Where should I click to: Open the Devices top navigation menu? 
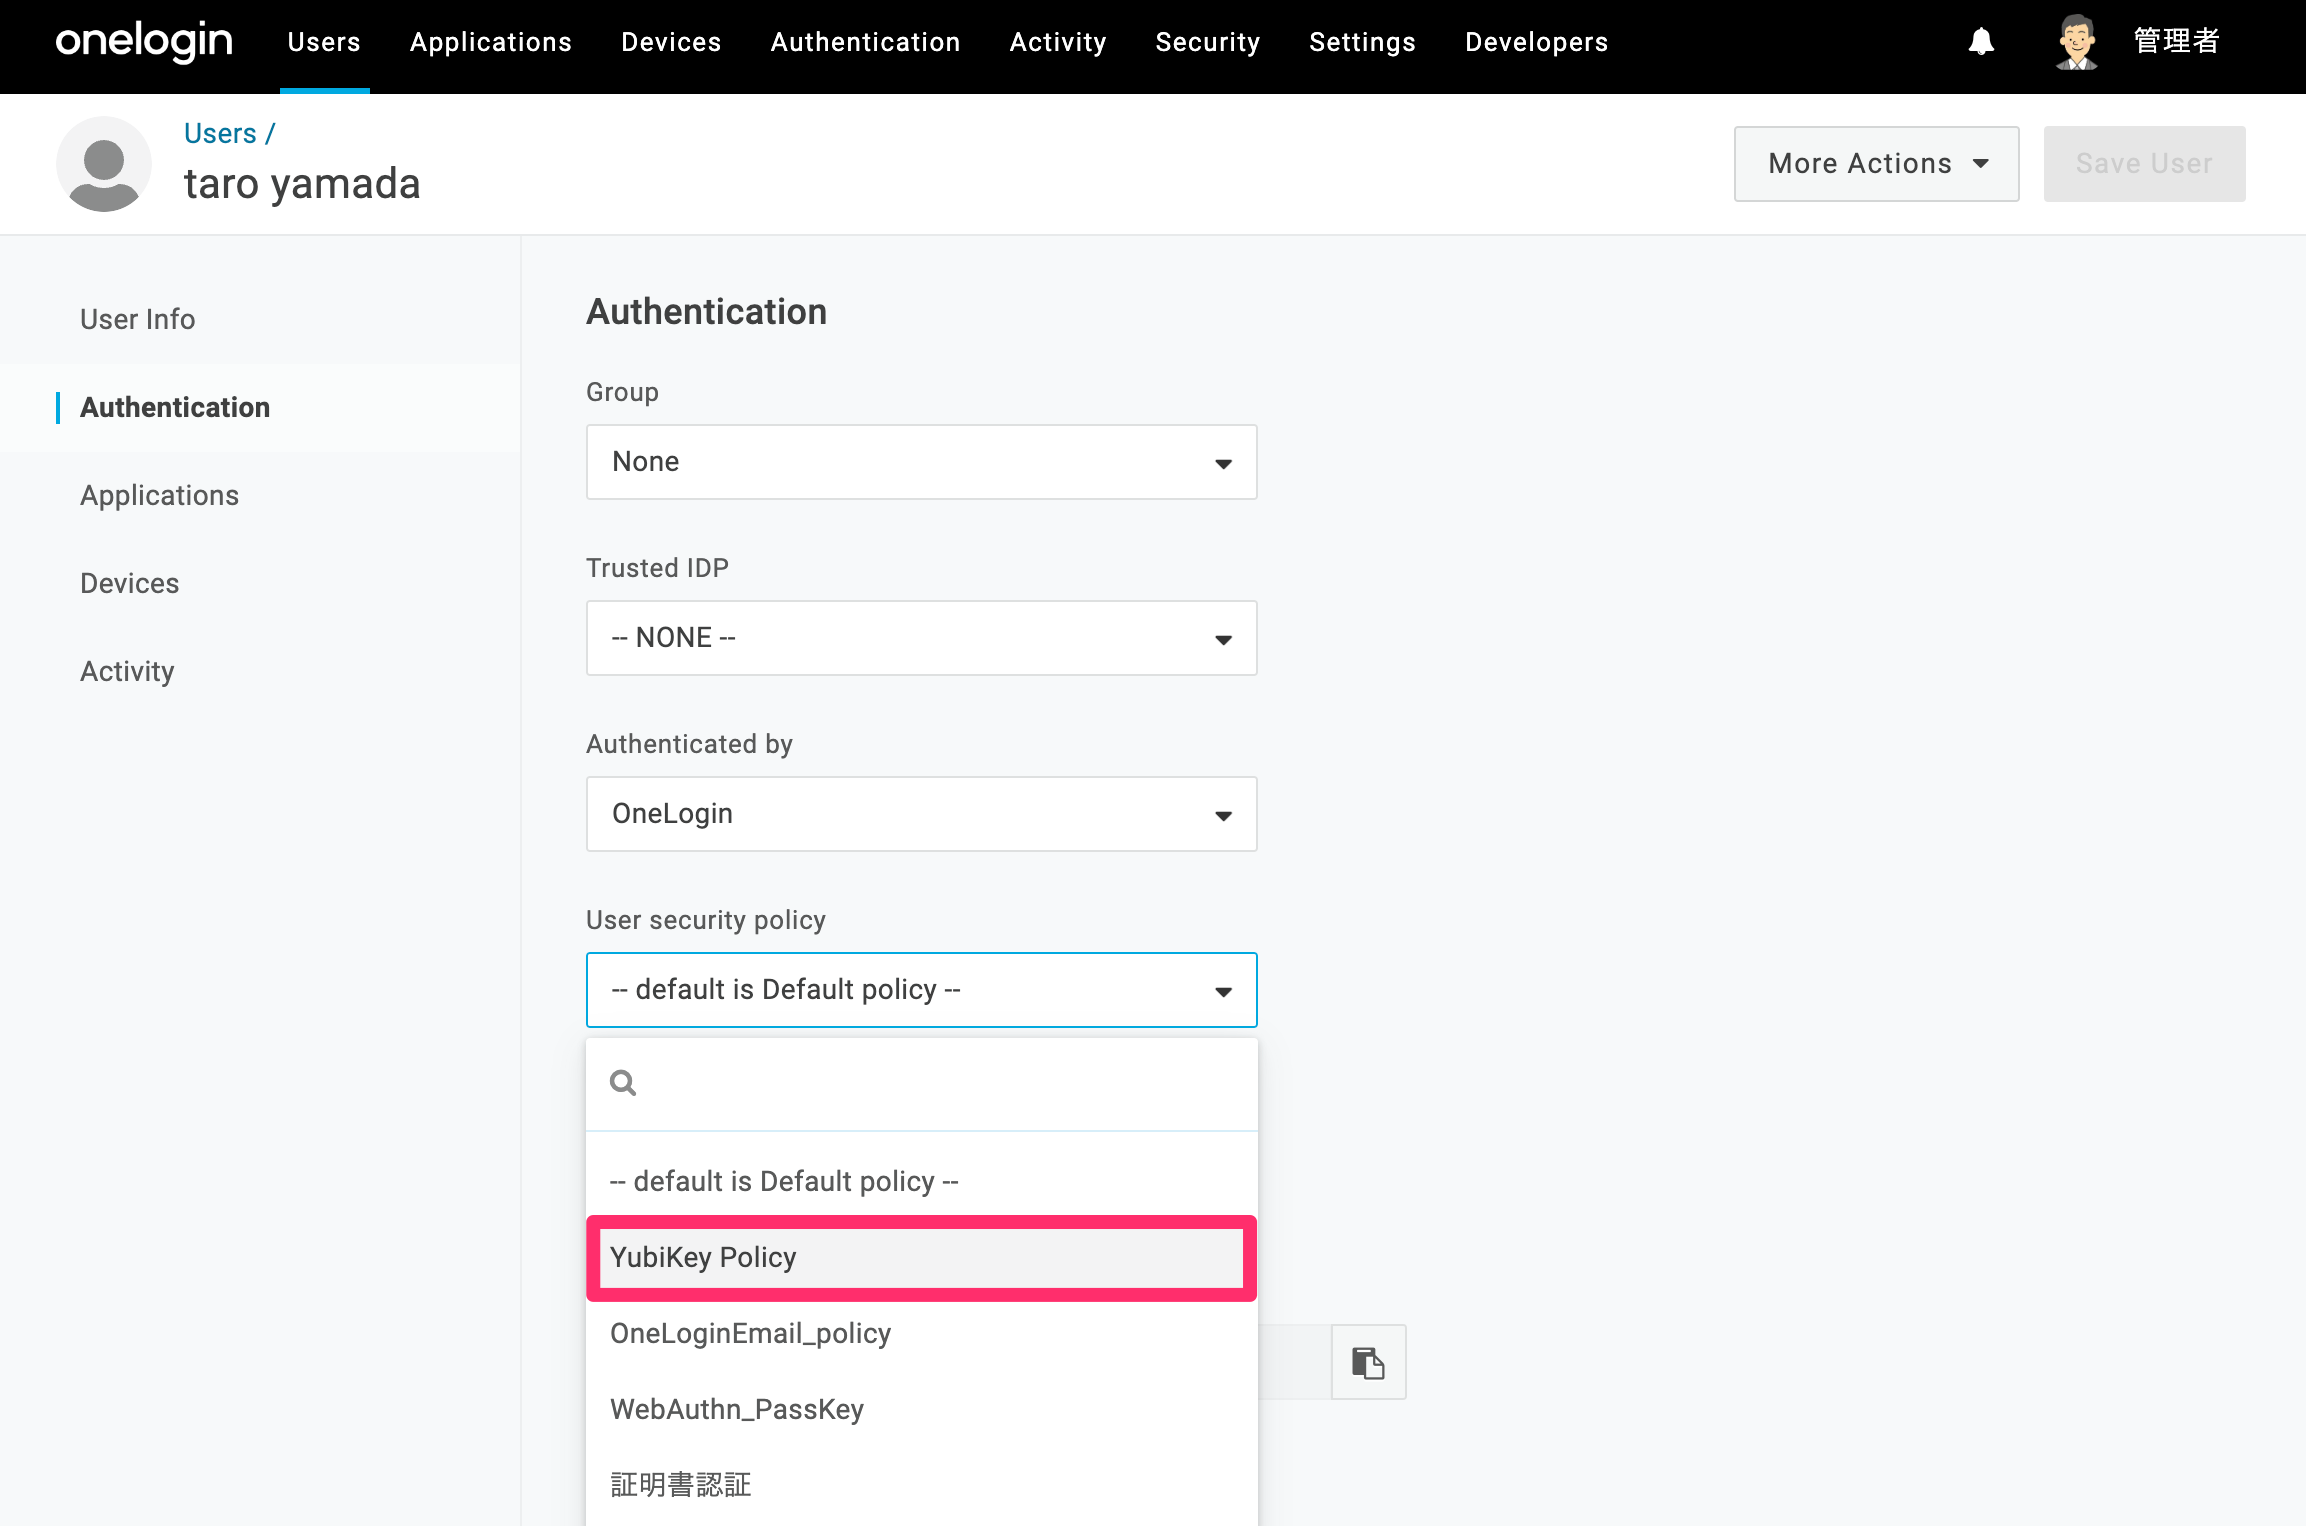coord(671,42)
